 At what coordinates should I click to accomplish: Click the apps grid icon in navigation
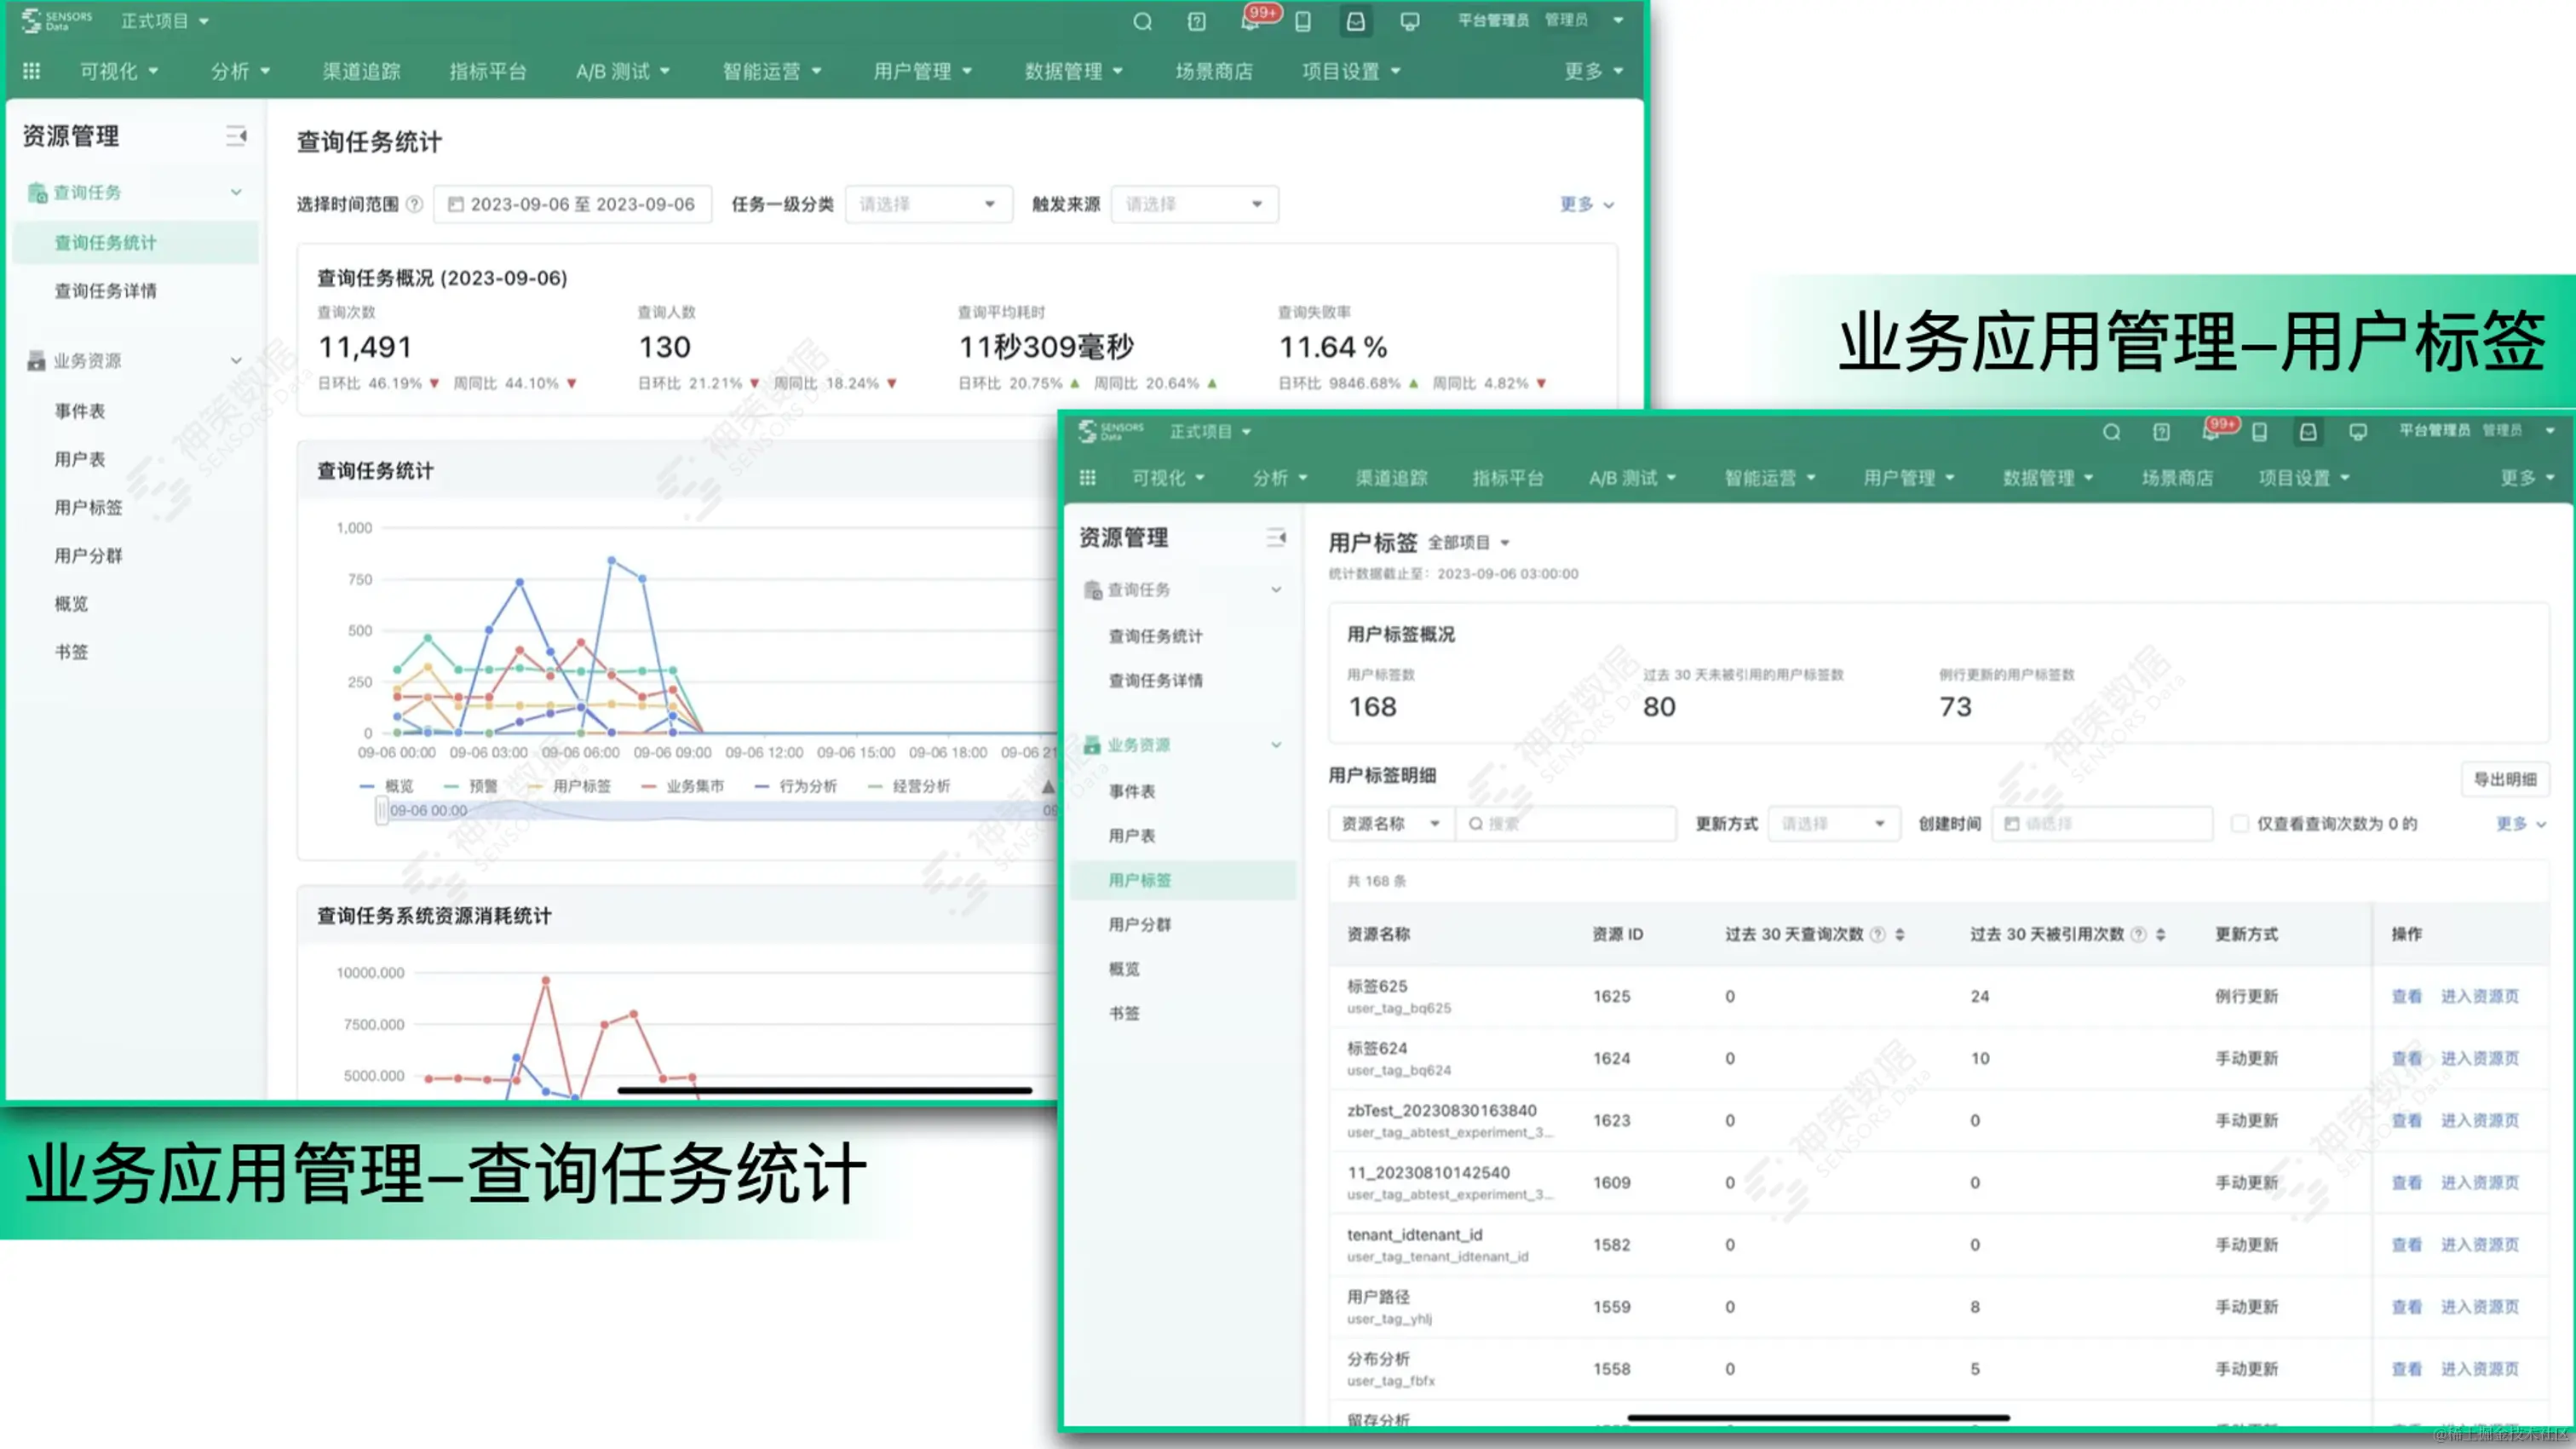(x=32, y=71)
